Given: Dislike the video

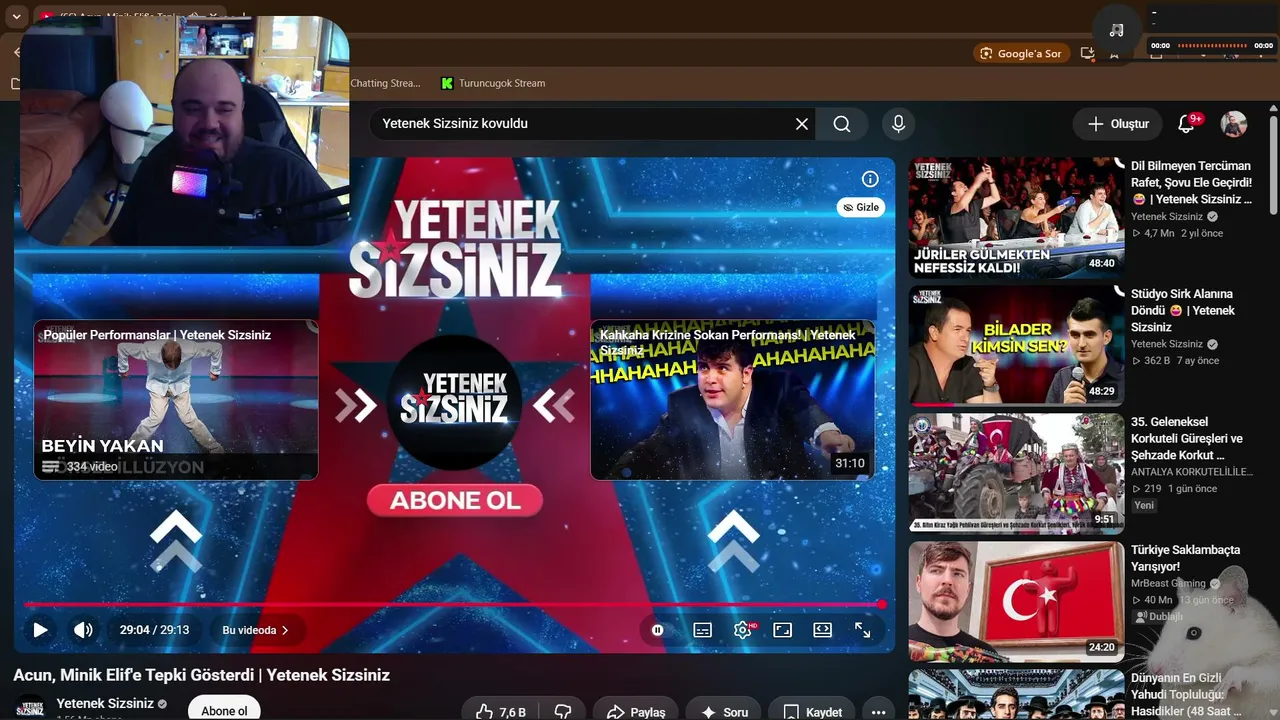Looking at the screenshot, I should pos(563,712).
